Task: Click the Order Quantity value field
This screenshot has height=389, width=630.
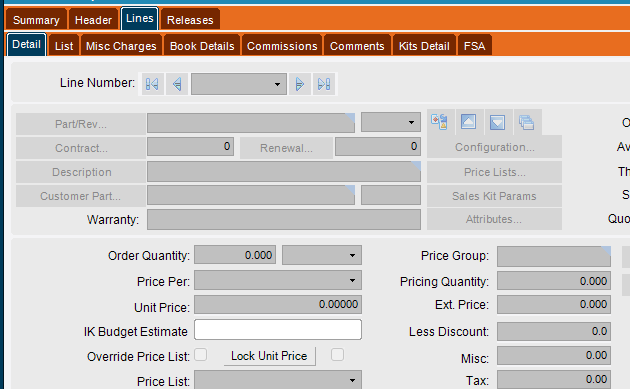Action: (x=235, y=255)
